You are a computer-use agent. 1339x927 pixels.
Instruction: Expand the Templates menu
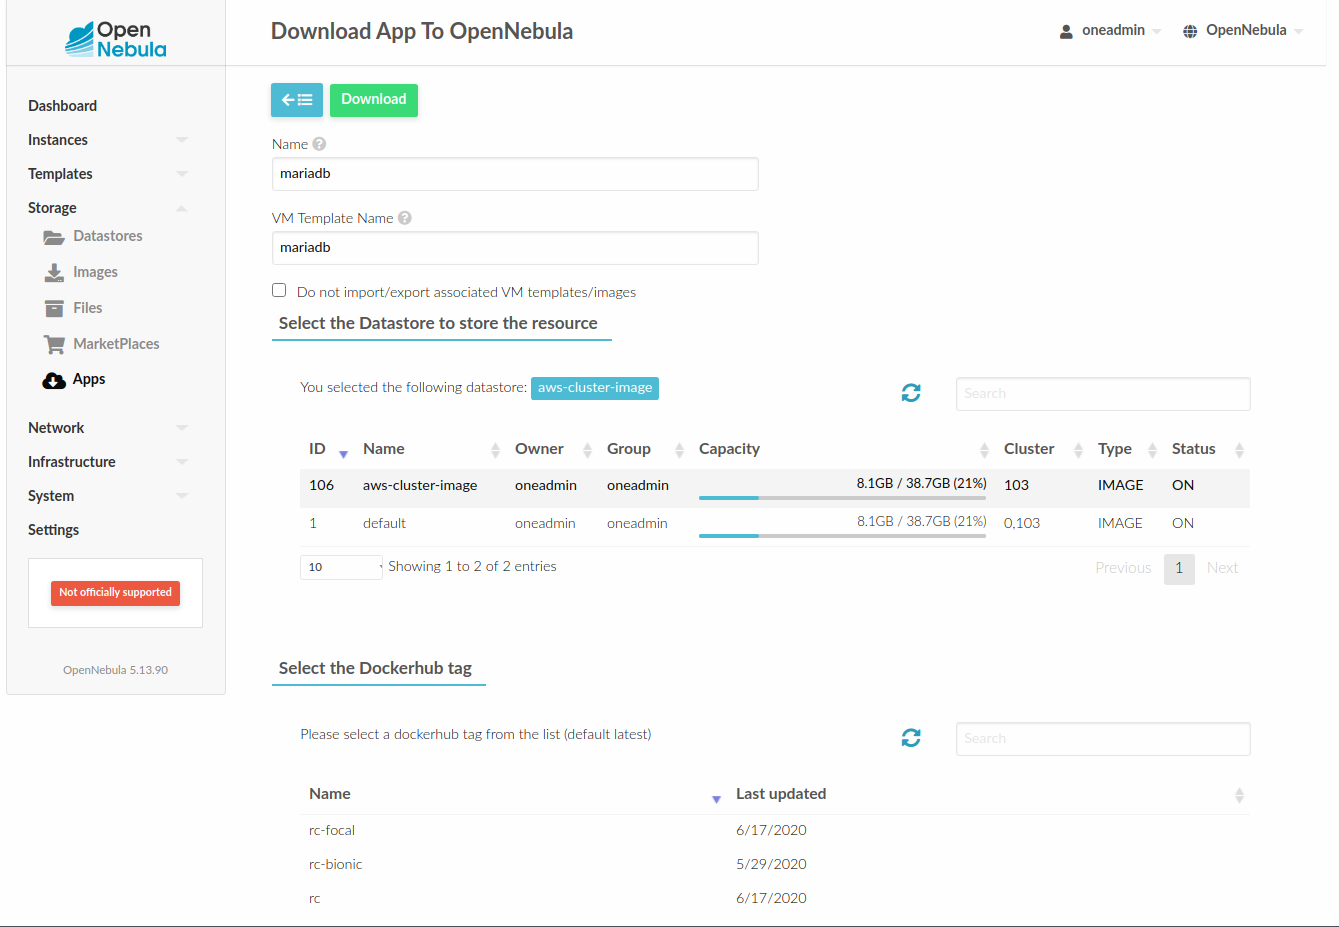(182, 174)
